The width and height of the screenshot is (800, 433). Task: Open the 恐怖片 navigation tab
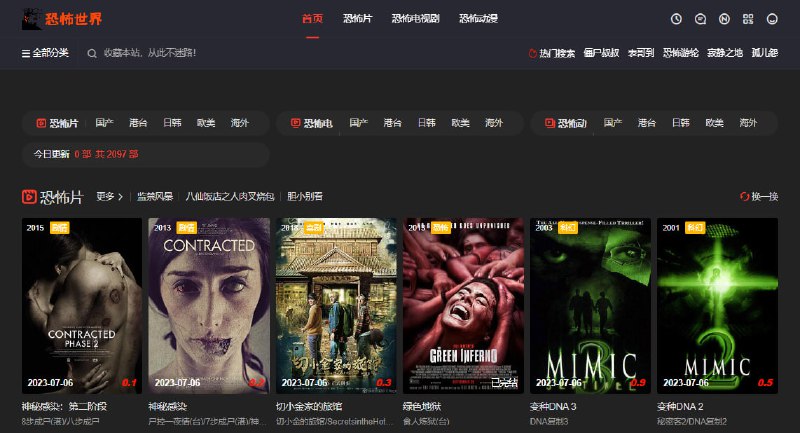coord(358,19)
